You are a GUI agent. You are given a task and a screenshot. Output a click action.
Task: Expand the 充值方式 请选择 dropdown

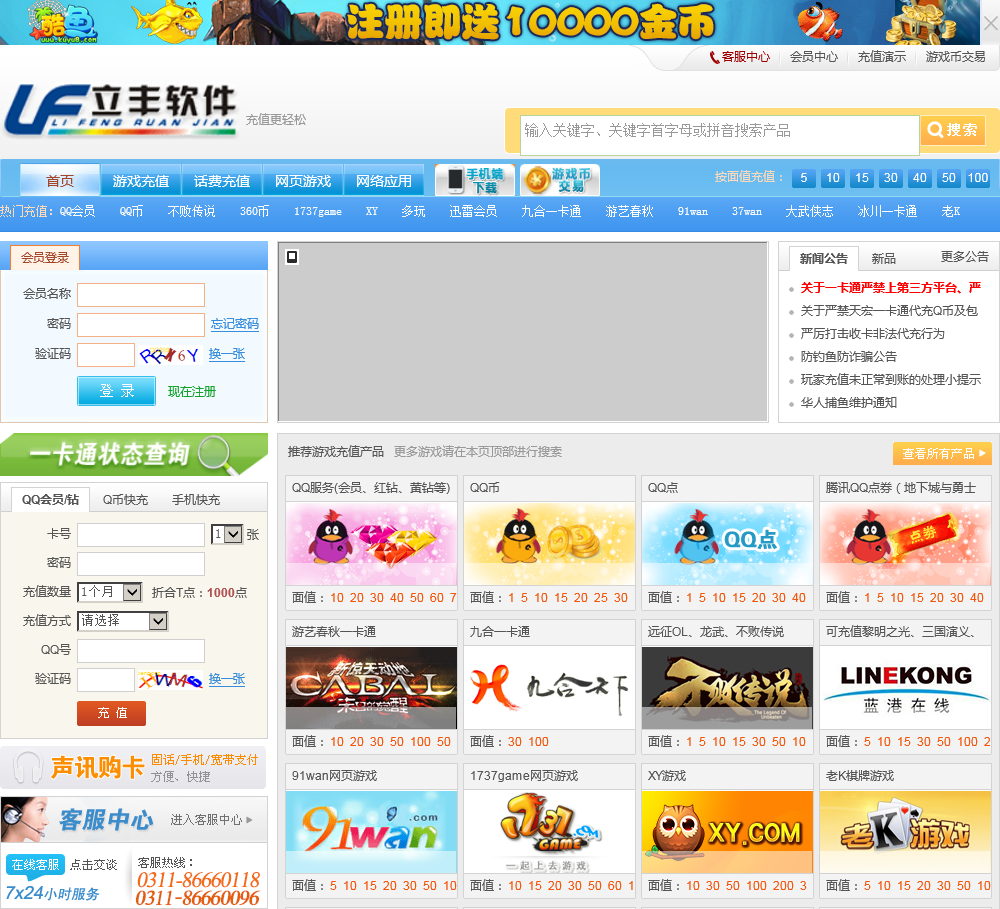click(x=122, y=621)
